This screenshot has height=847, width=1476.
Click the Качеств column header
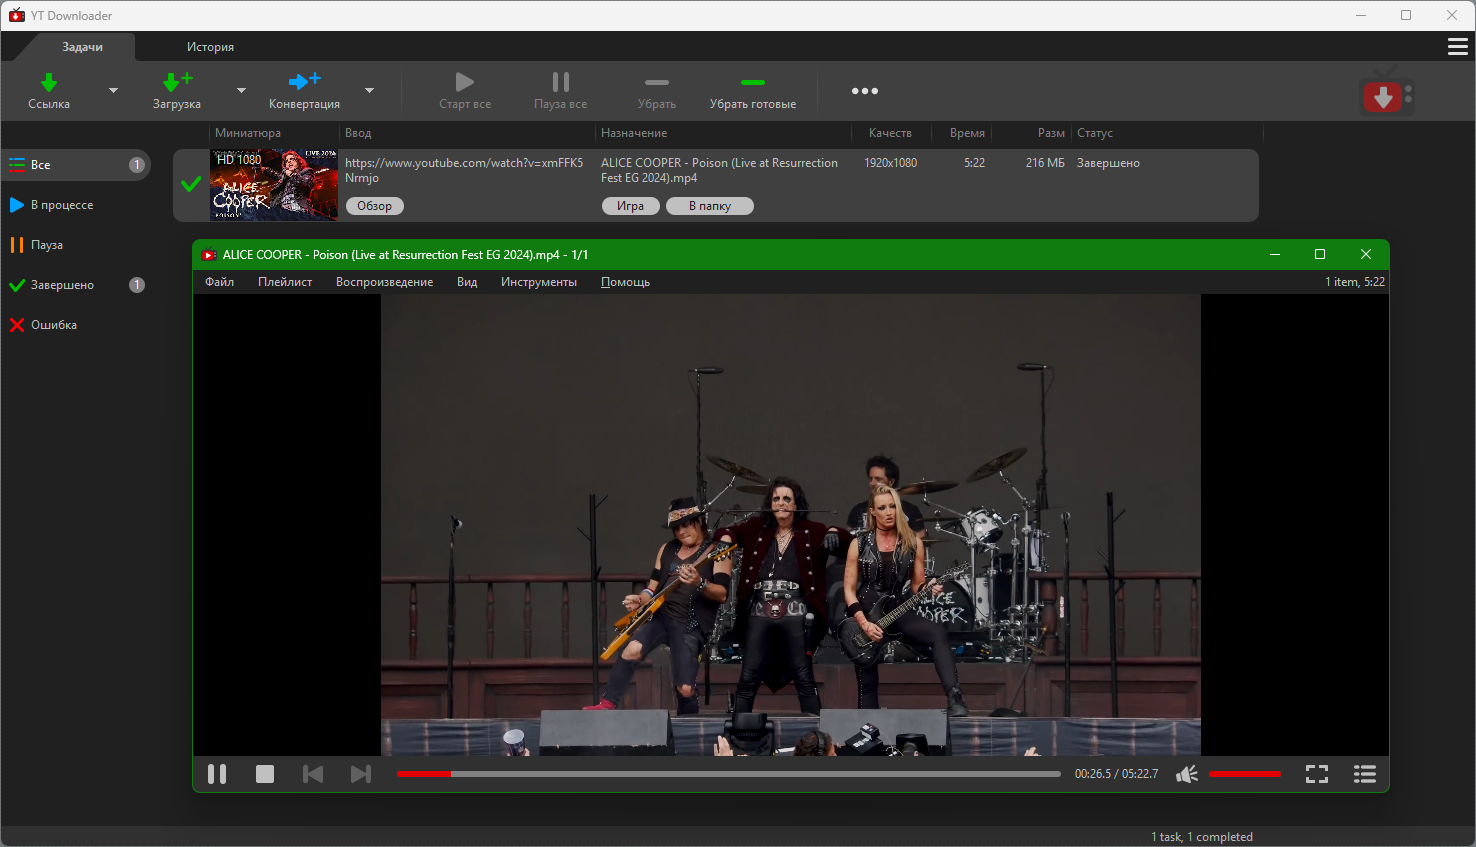(890, 133)
